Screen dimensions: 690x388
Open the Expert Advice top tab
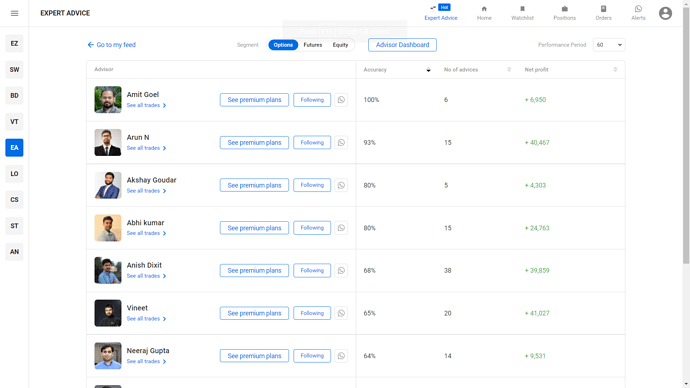coord(441,13)
